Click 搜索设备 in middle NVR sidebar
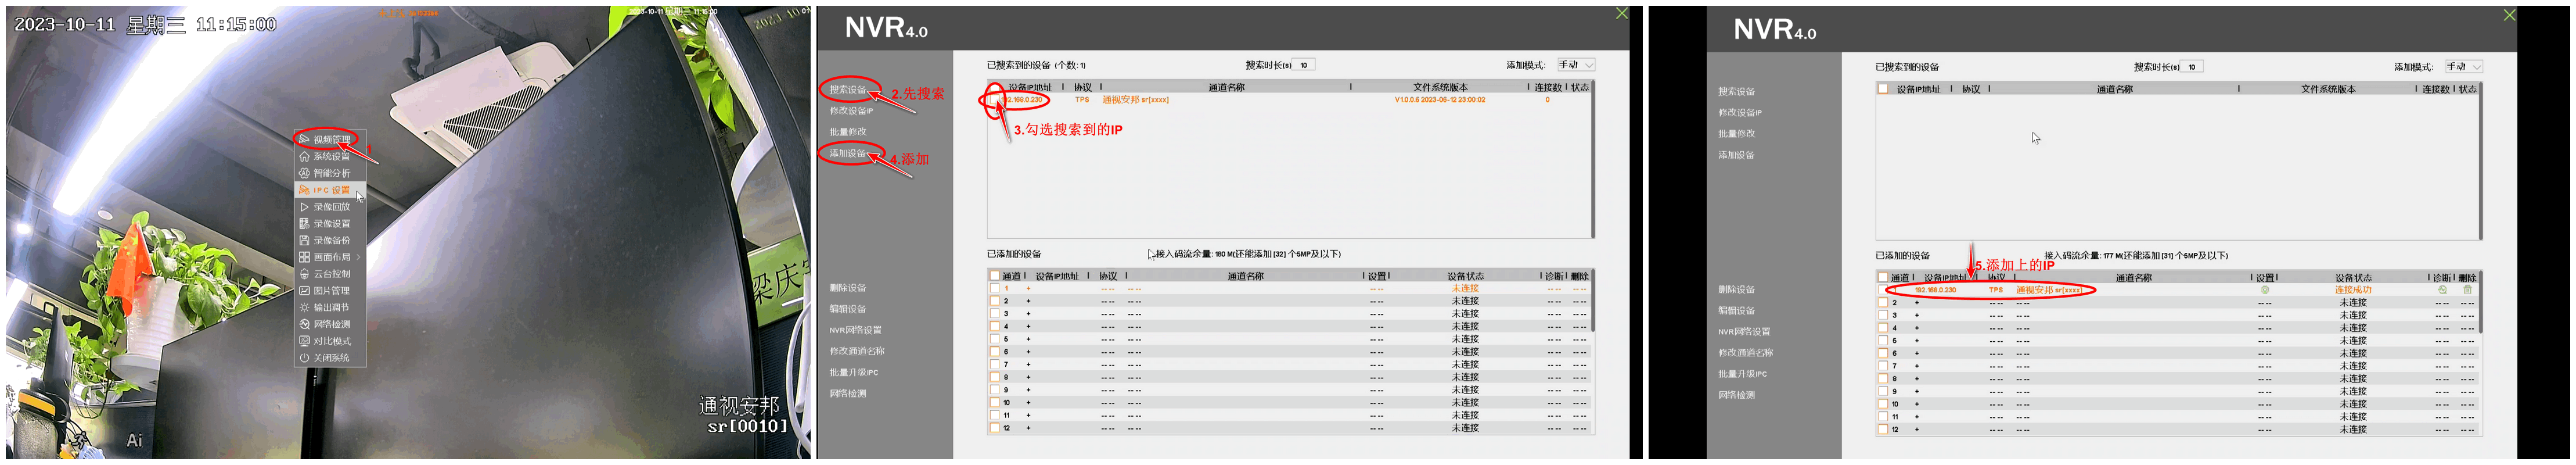The height and width of the screenshot is (465, 2576). 848,90
